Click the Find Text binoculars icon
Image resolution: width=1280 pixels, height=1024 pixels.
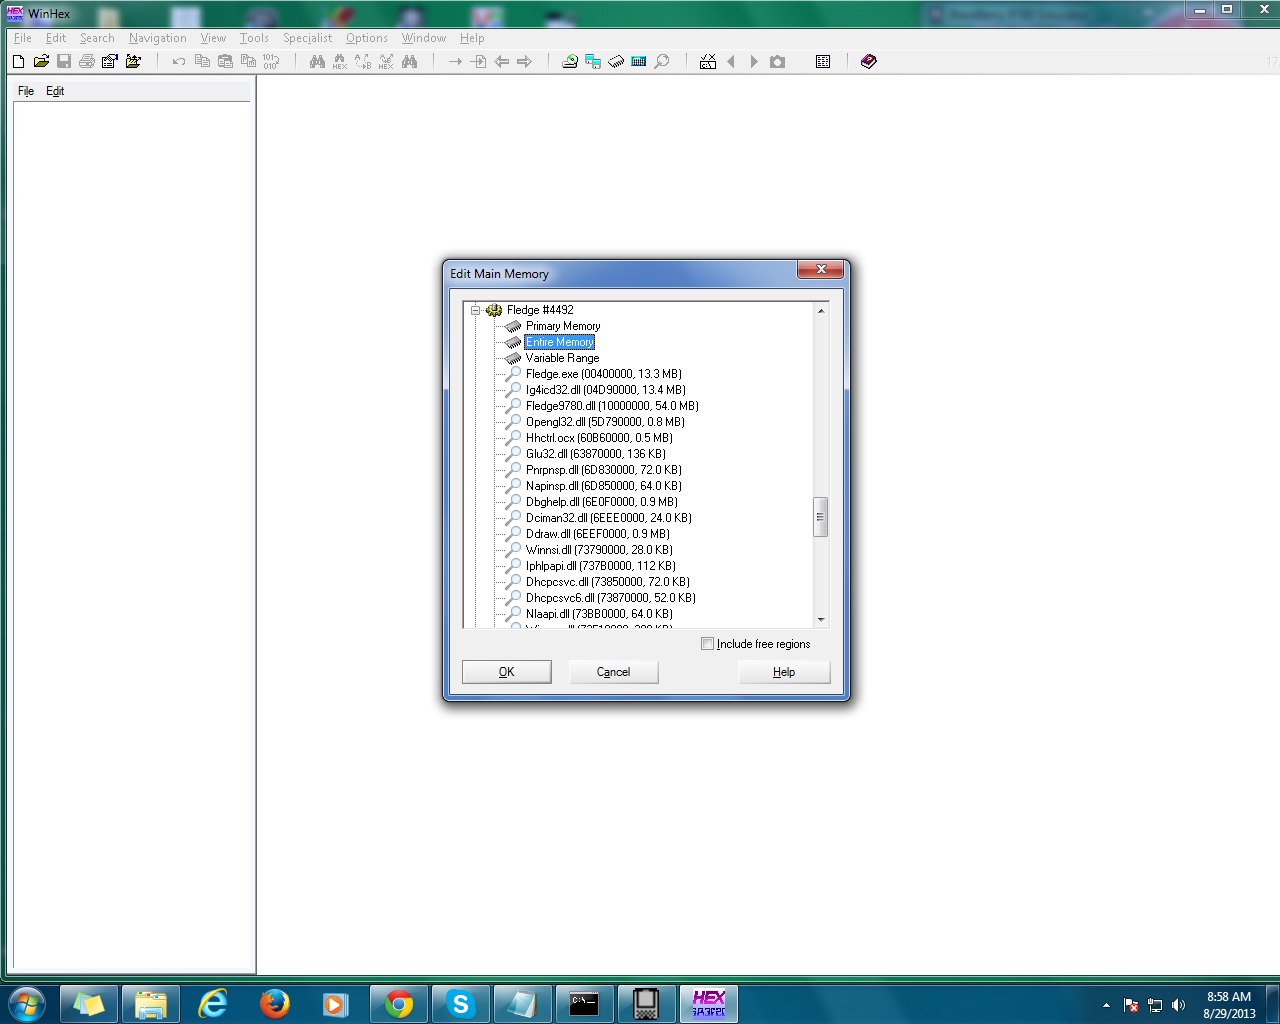[317, 62]
